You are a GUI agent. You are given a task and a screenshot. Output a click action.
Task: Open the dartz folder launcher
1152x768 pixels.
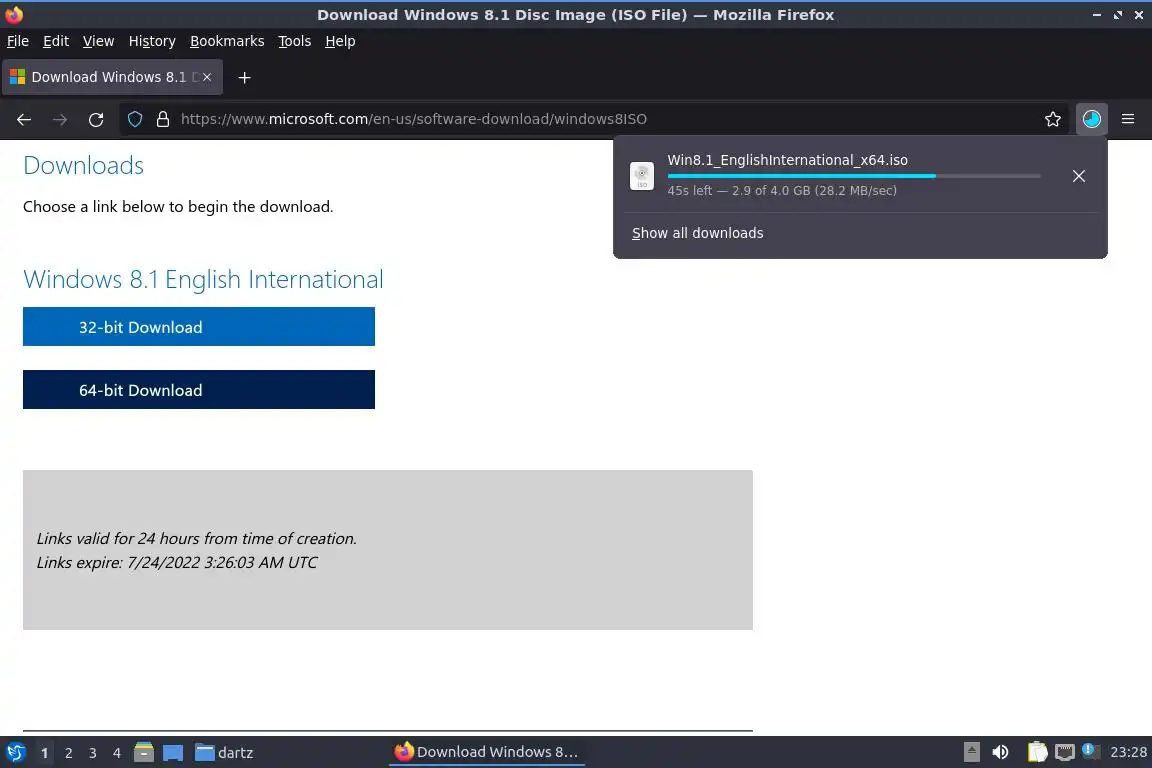[x=224, y=753]
